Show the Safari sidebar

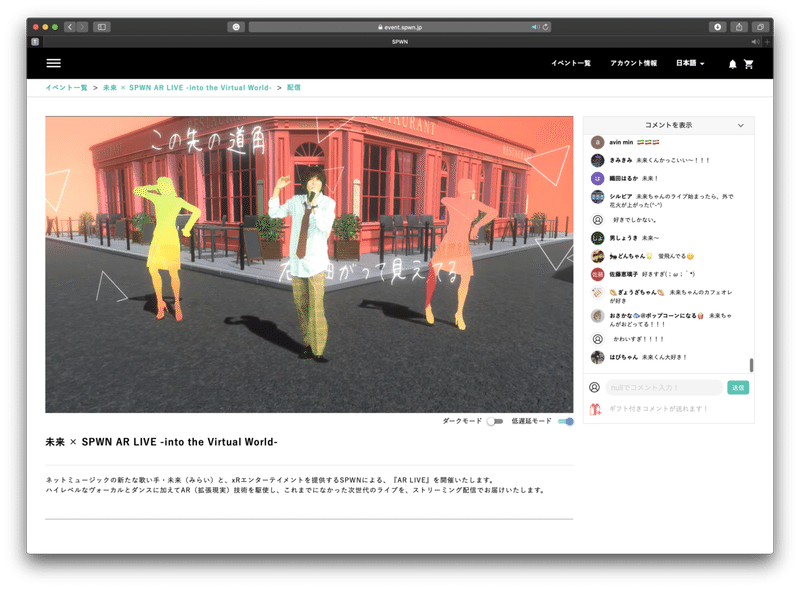tap(102, 27)
